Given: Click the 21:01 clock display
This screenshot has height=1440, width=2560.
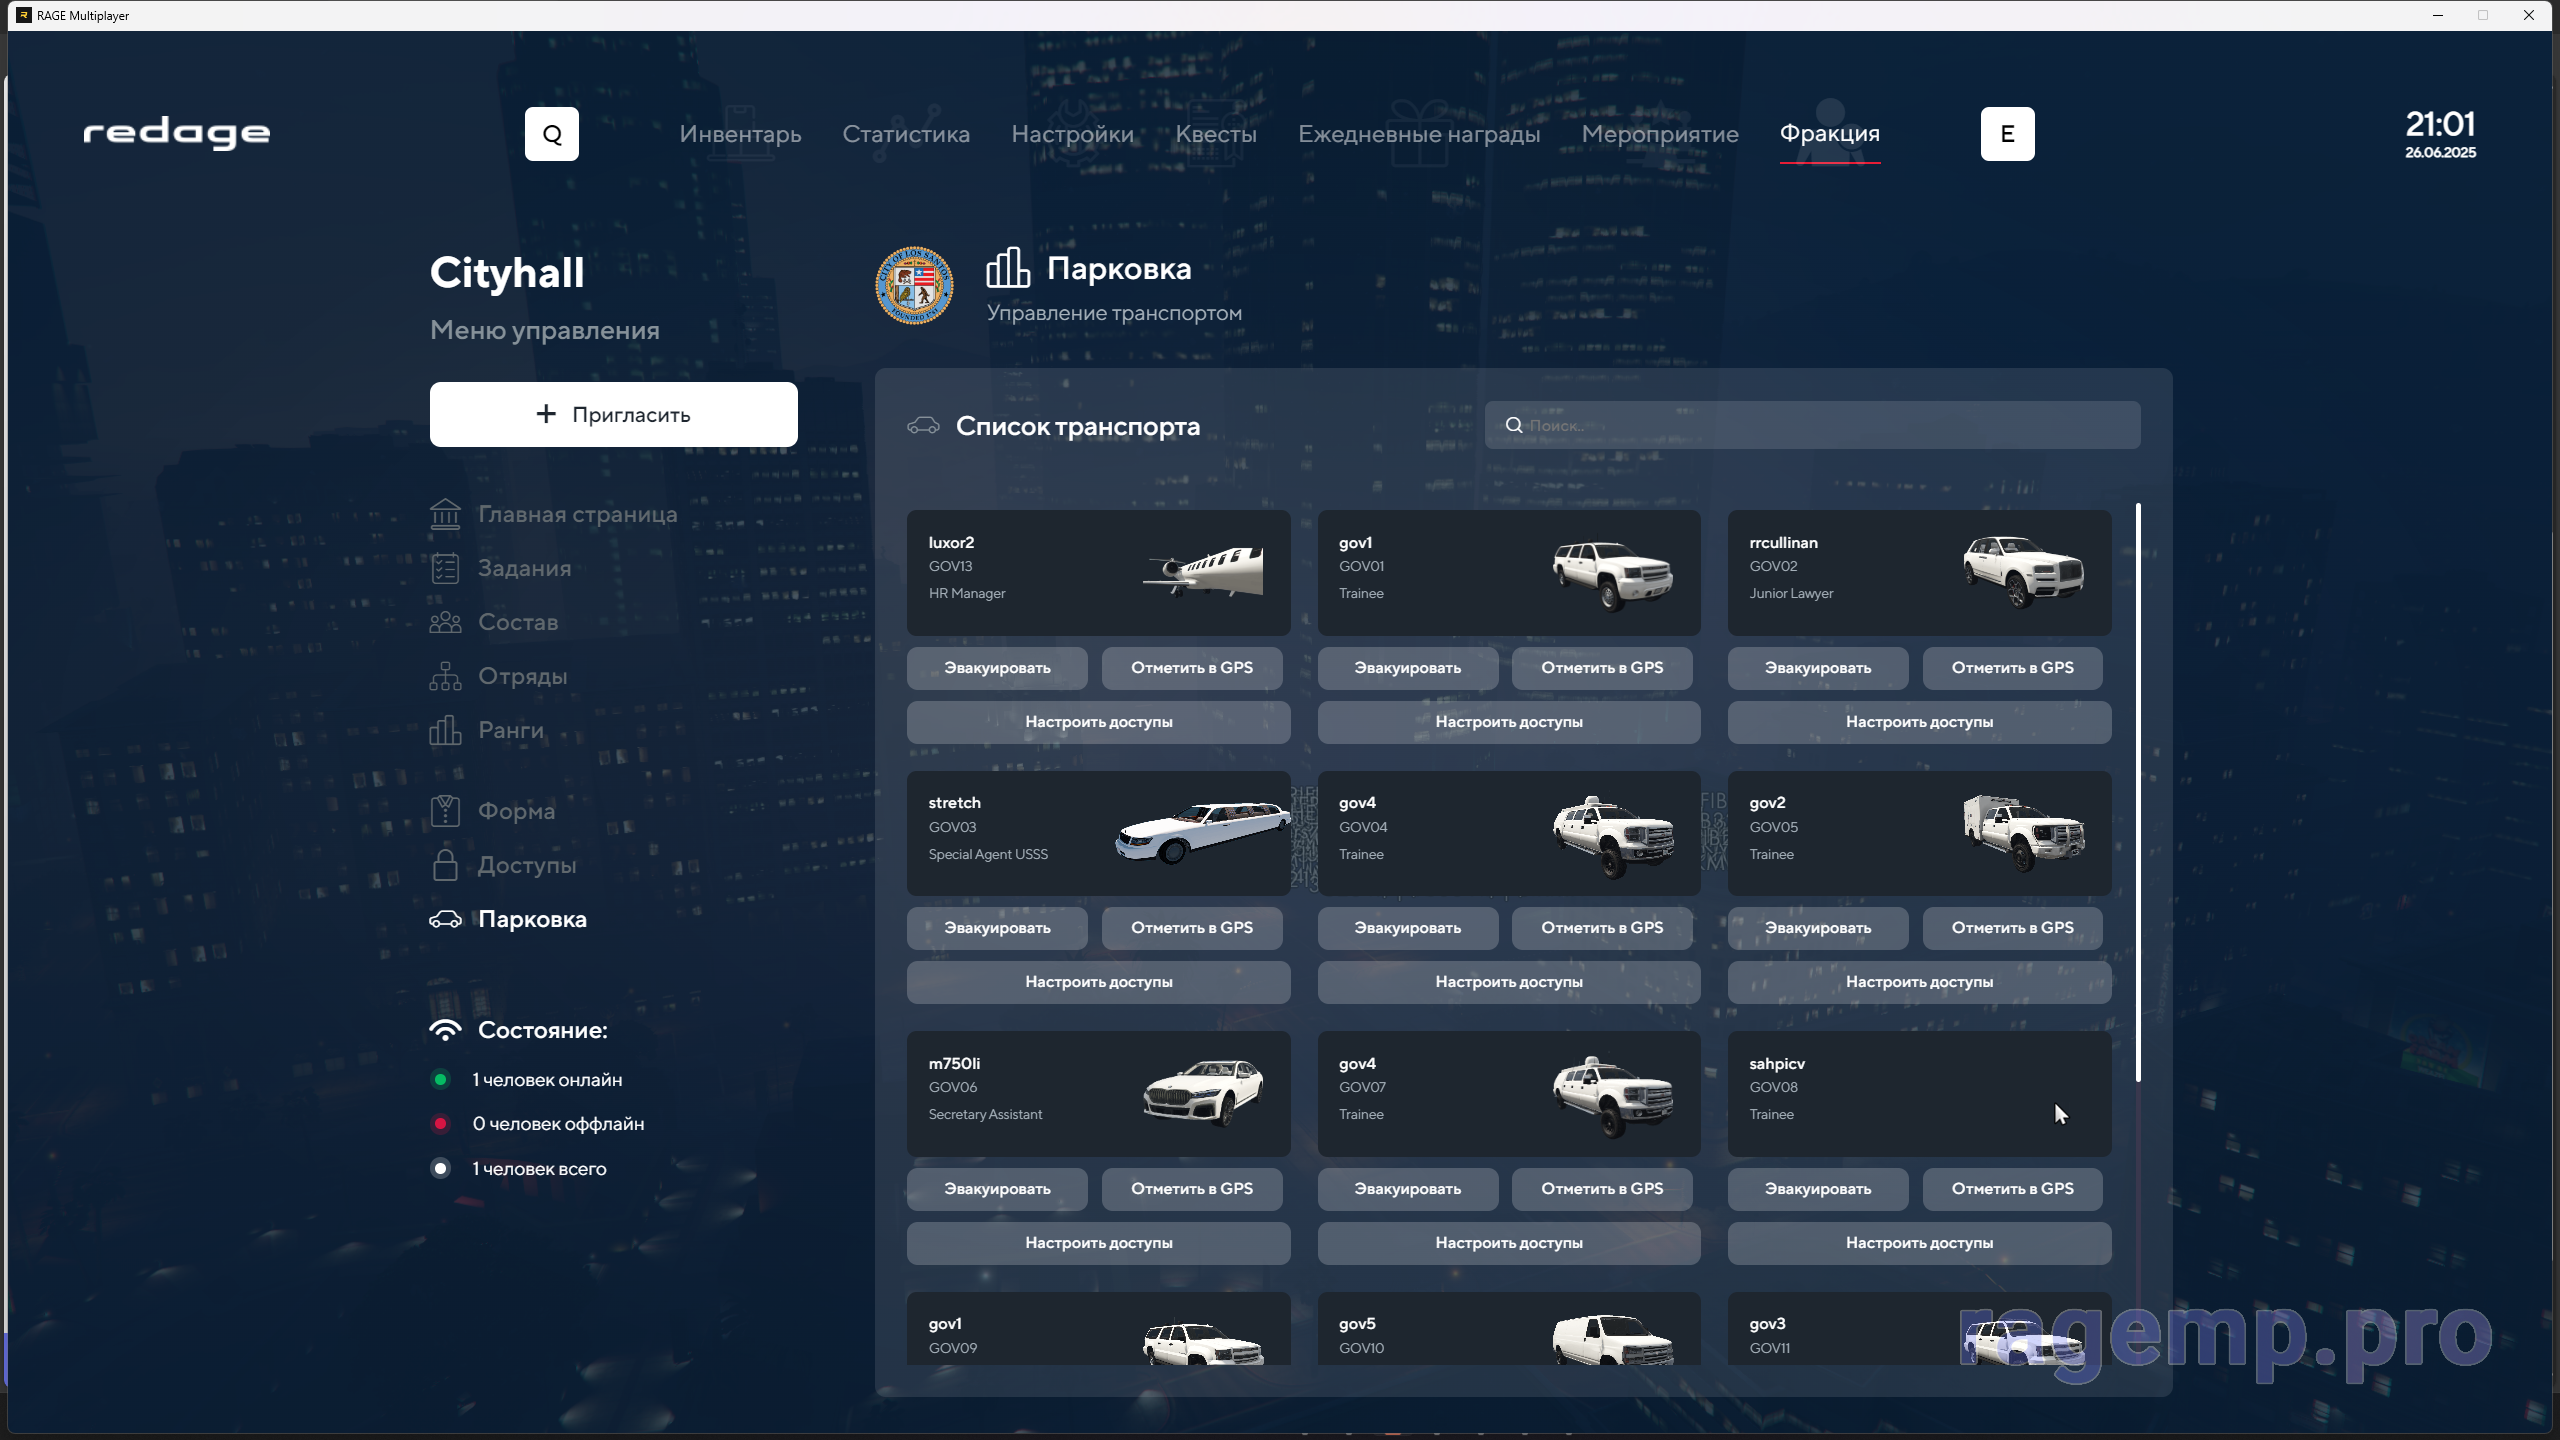Looking at the screenshot, I should point(2440,124).
